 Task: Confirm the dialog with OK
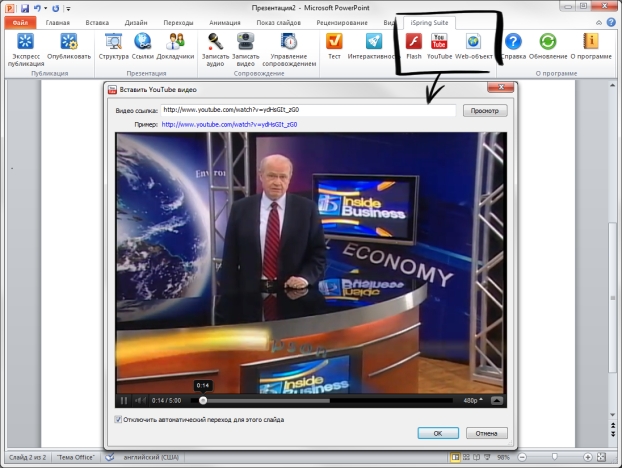(438, 433)
